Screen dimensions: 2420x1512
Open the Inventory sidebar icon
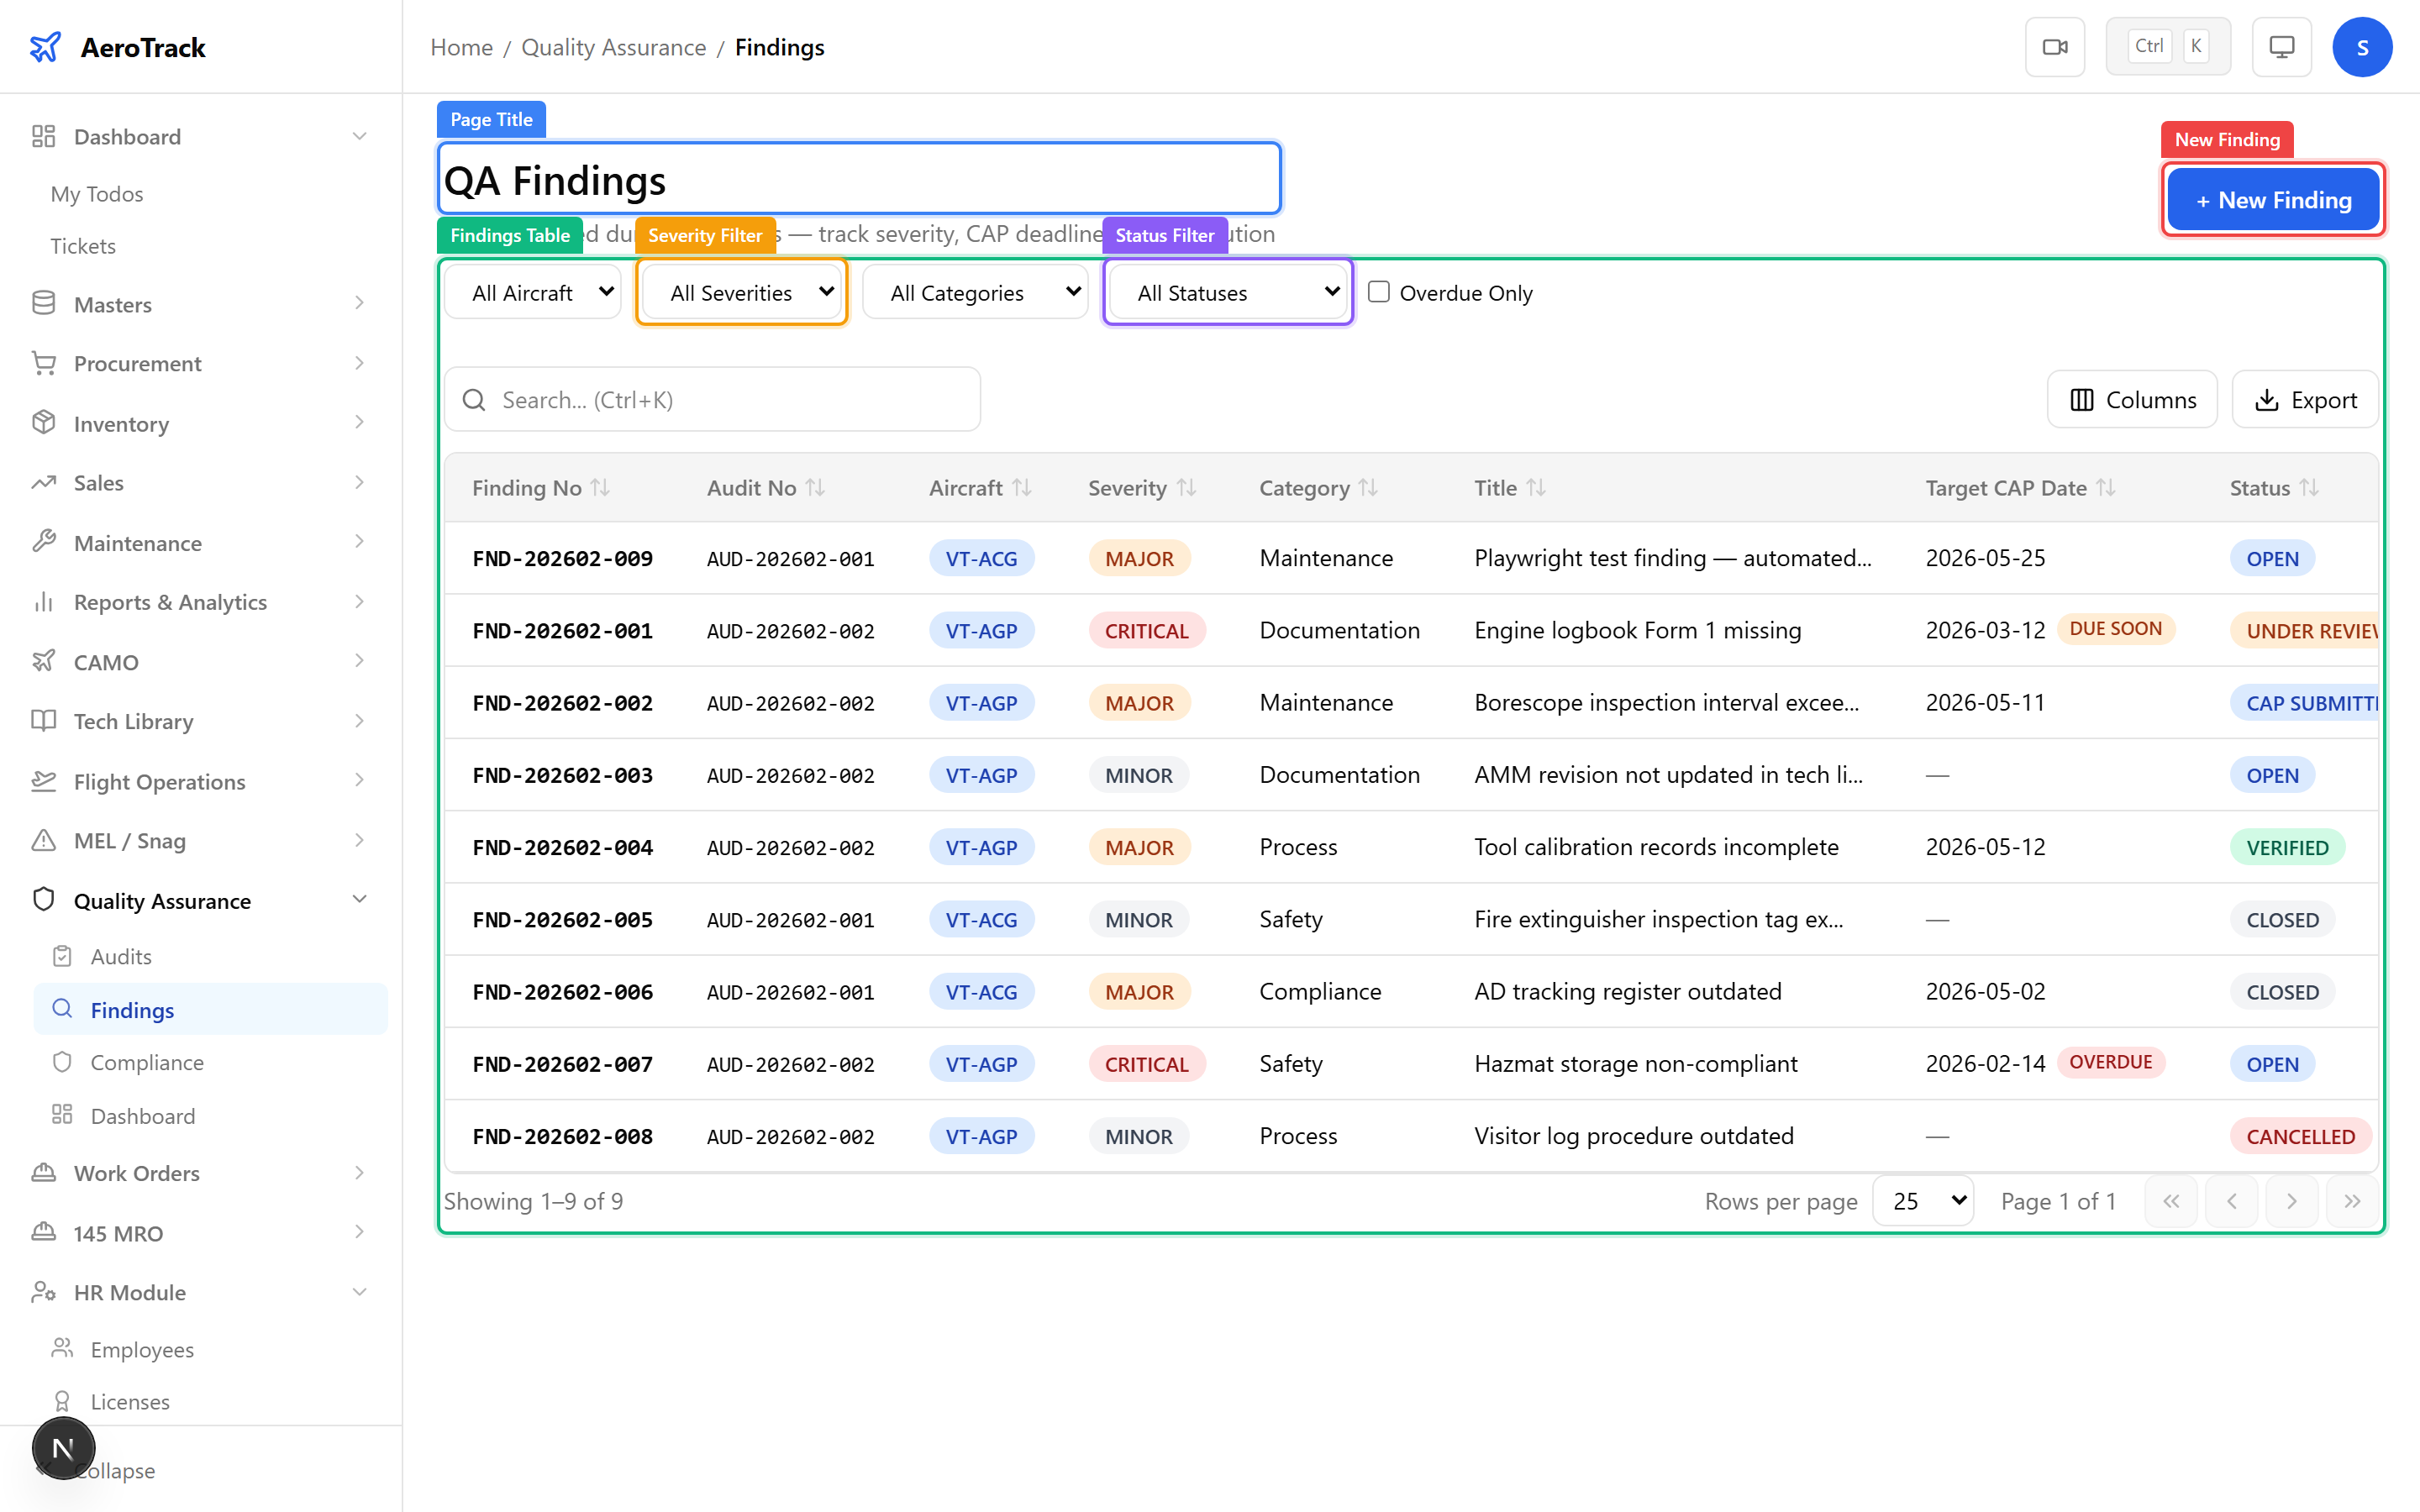pyautogui.click(x=44, y=423)
